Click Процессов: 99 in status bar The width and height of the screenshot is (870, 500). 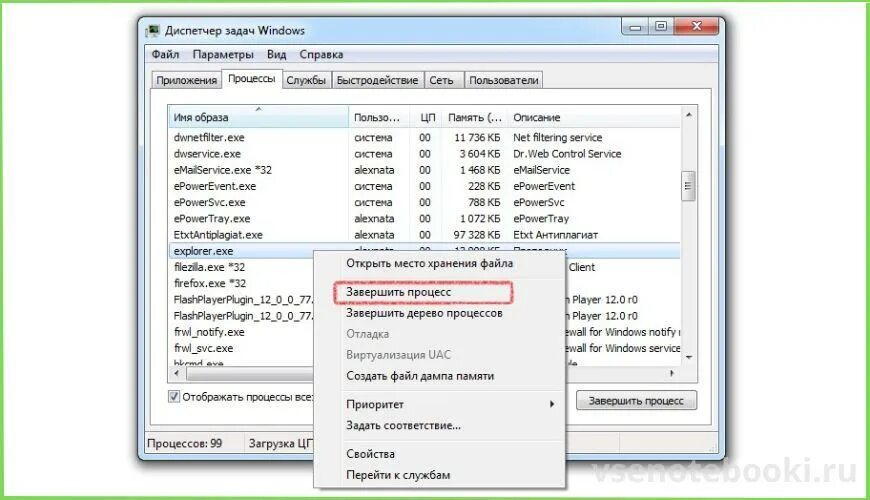coord(184,443)
